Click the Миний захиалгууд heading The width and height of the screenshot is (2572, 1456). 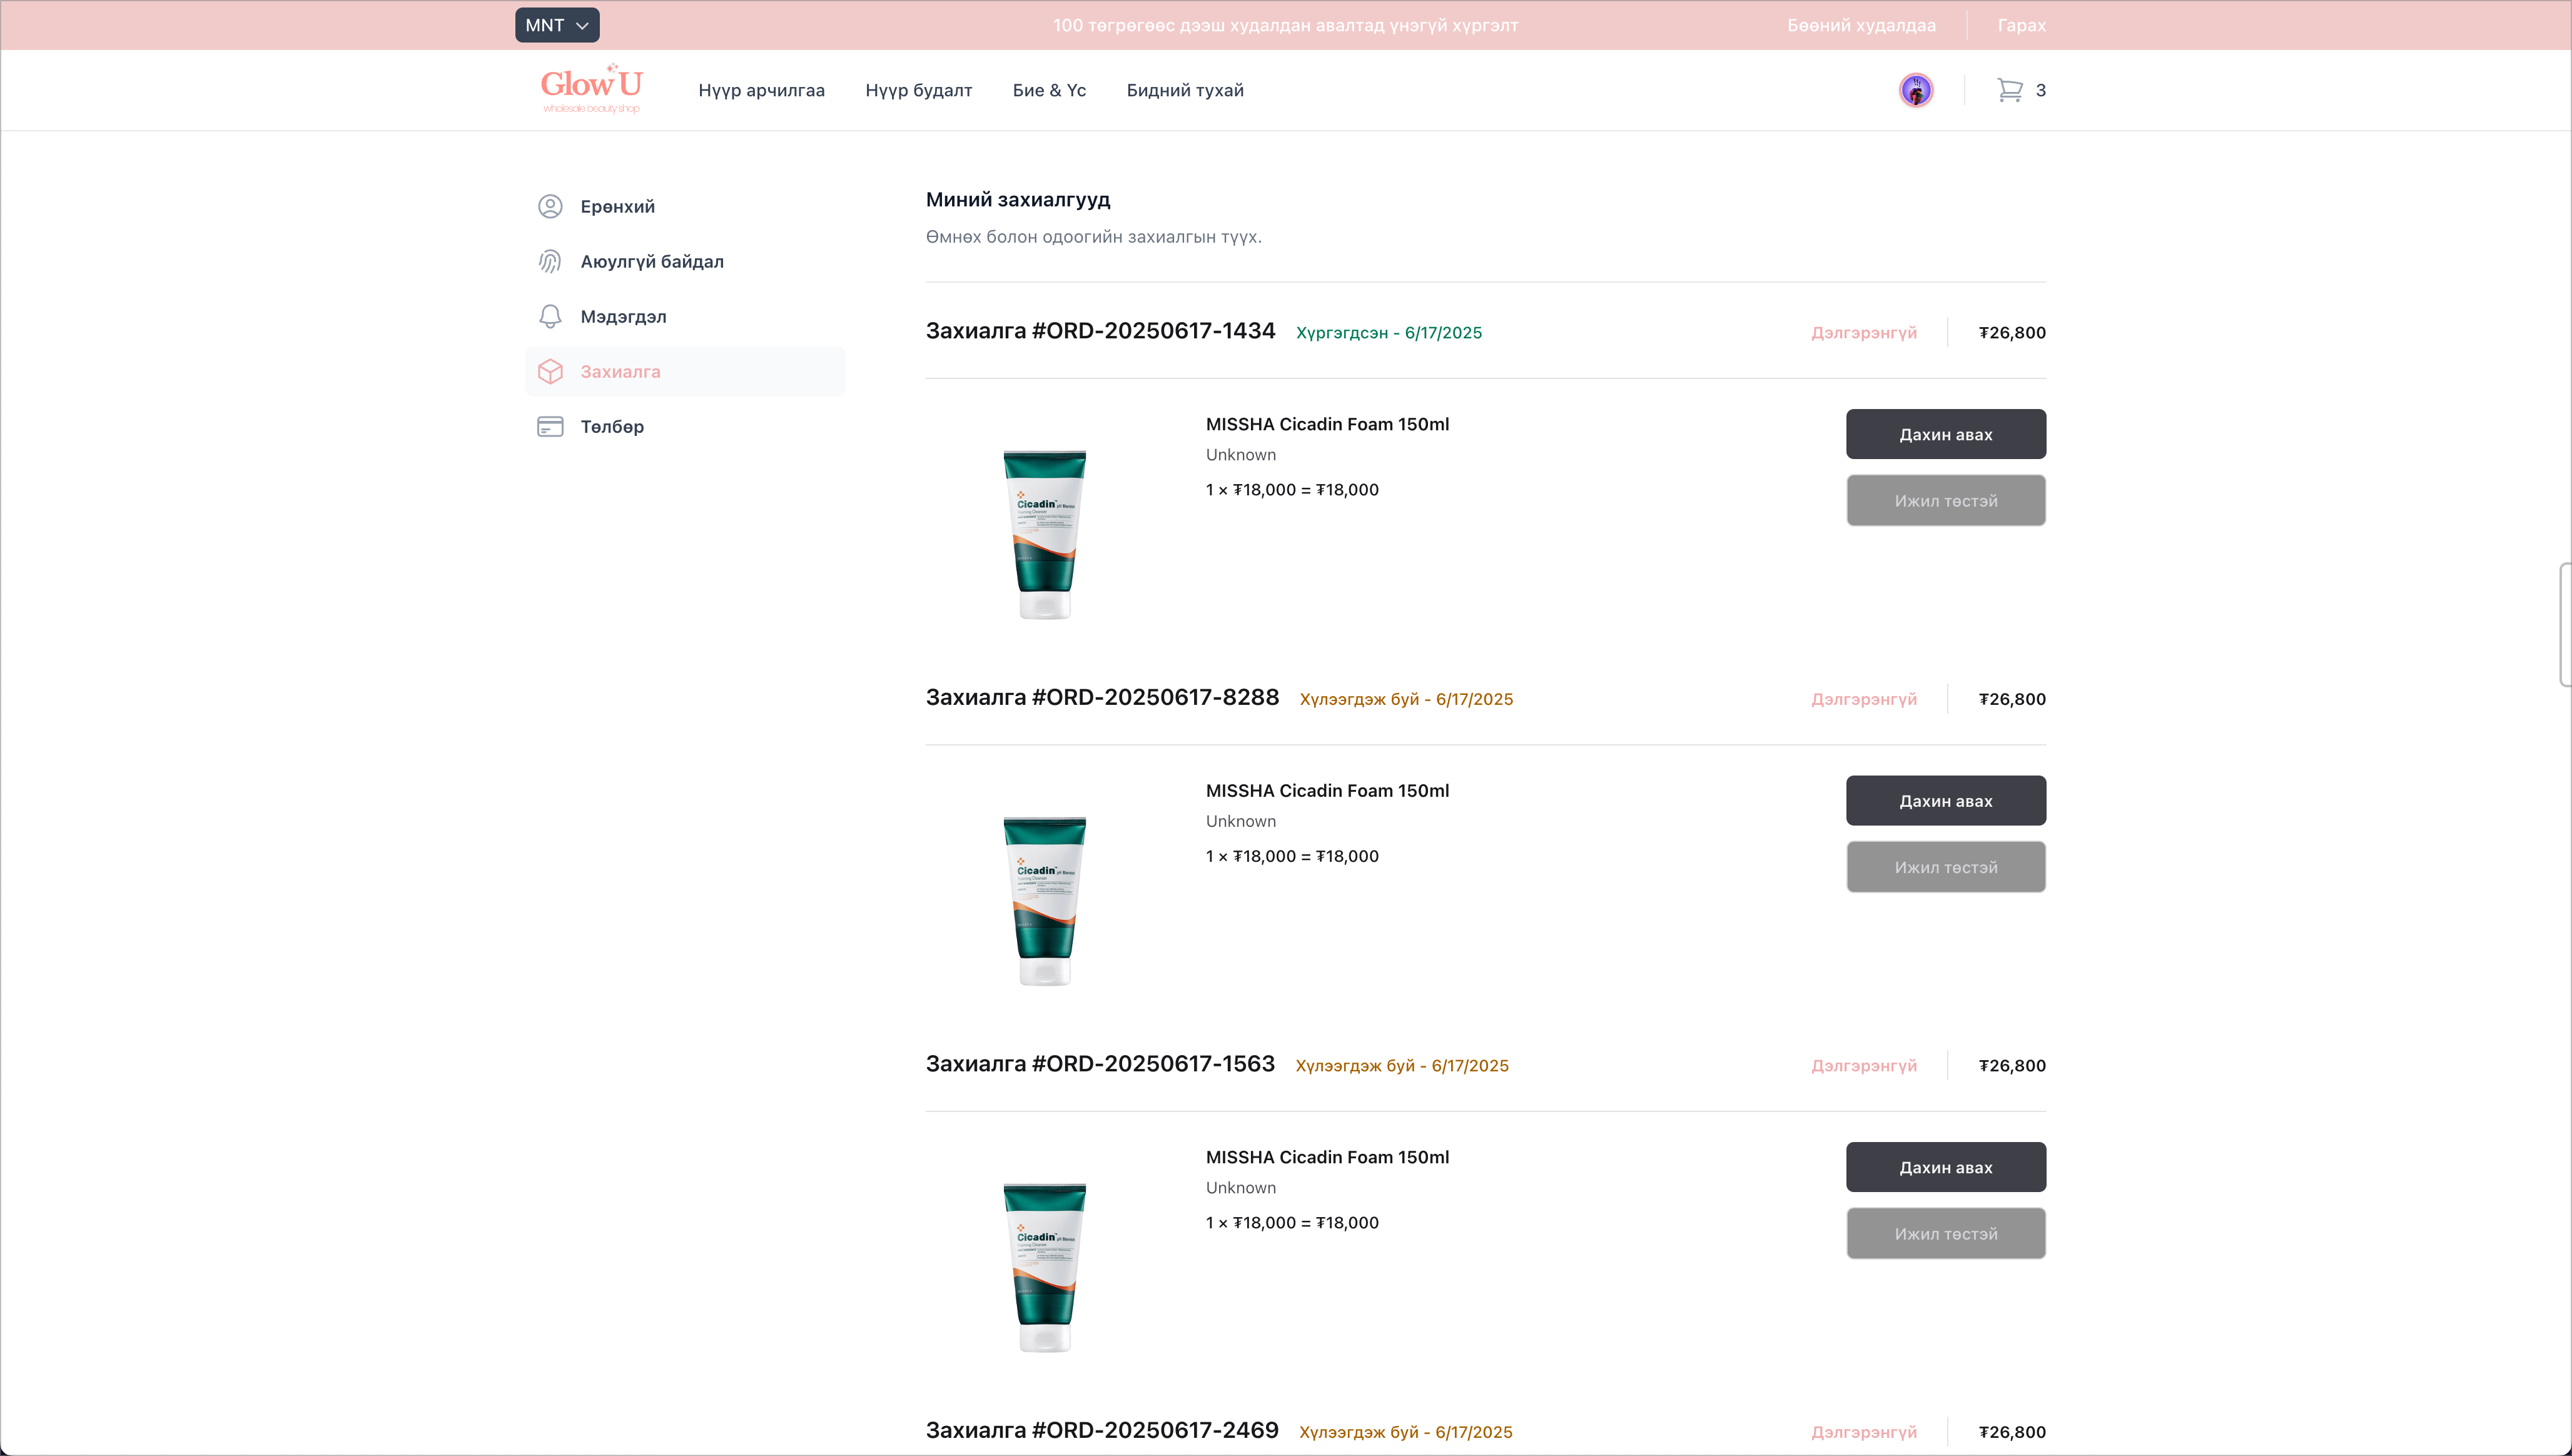click(1018, 199)
